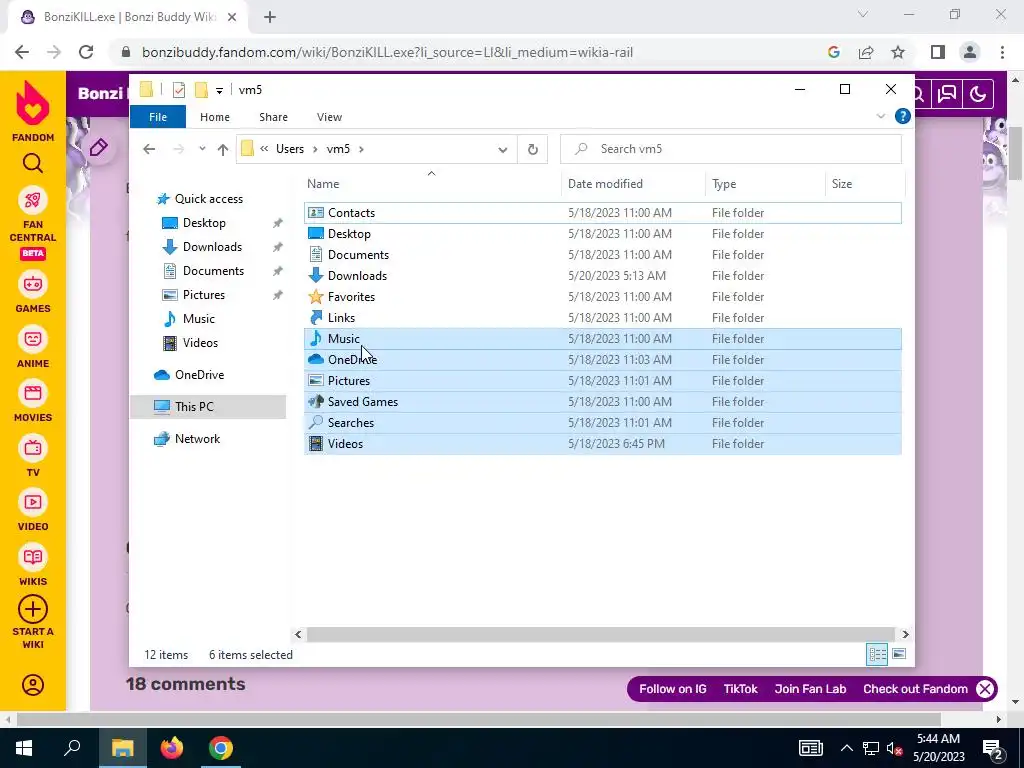Select the Videos film icon in file list
1024x768 pixels.
tap(315, 443)
